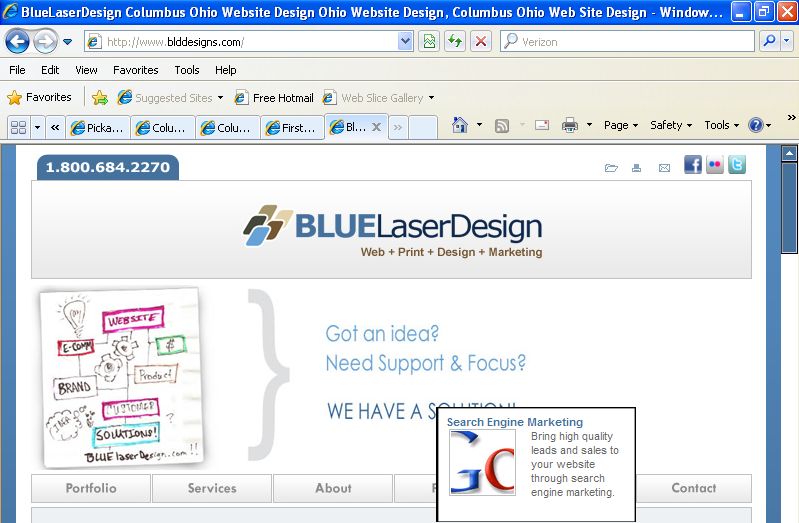Click the Home icon in command bar

point(460,125)
